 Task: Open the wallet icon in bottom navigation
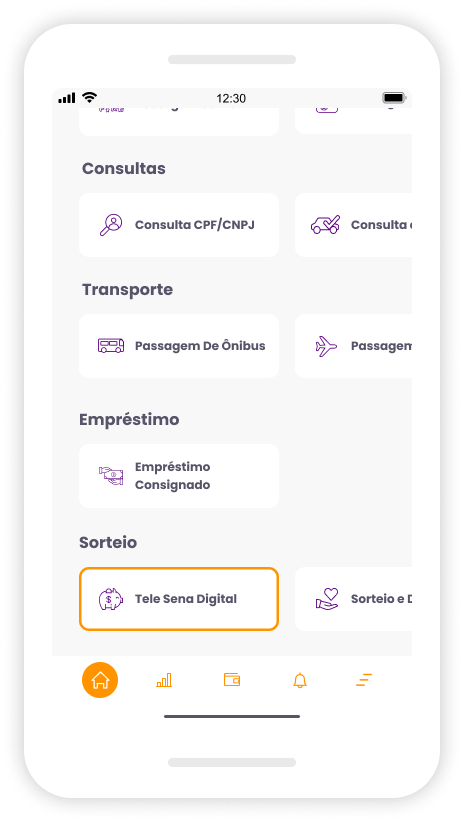232,680
